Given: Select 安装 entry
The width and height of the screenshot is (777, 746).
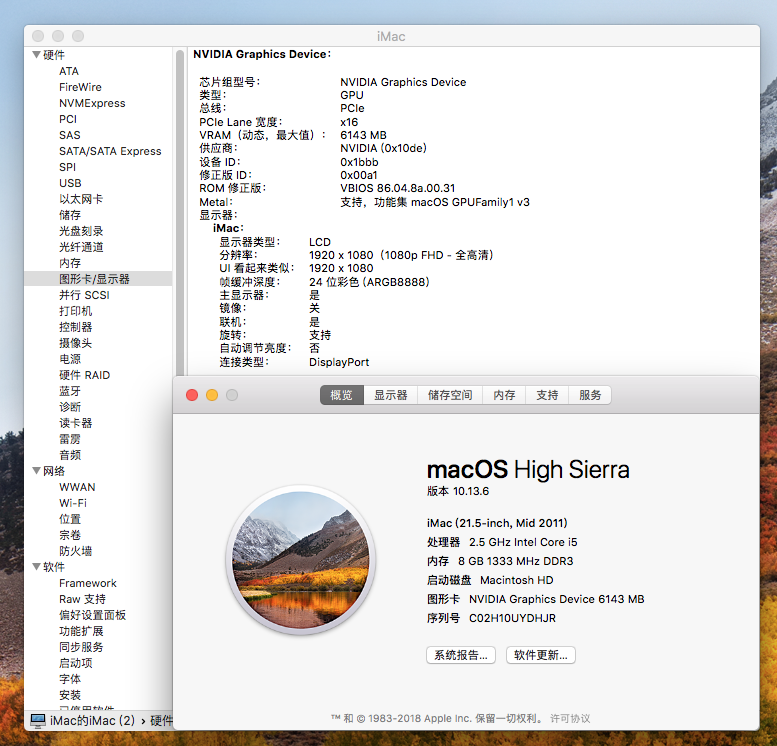Looking at the screenshot, I should pyautogui.click(x=70, y=695).
